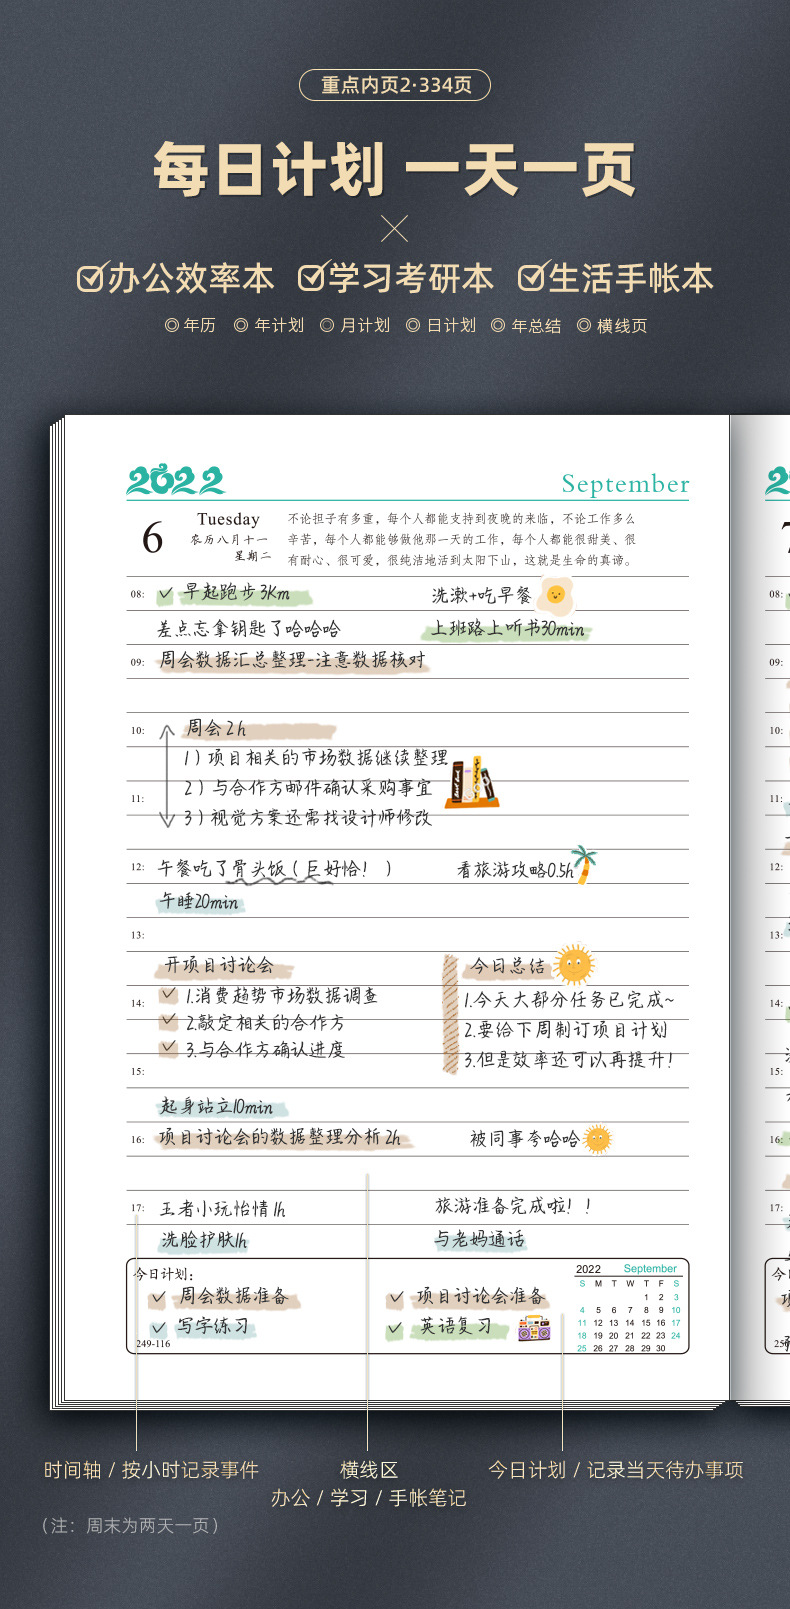Click the palm tree sticker after 看旅游攻略0.5h
790x1609 pixels.
tap(584, 865)
